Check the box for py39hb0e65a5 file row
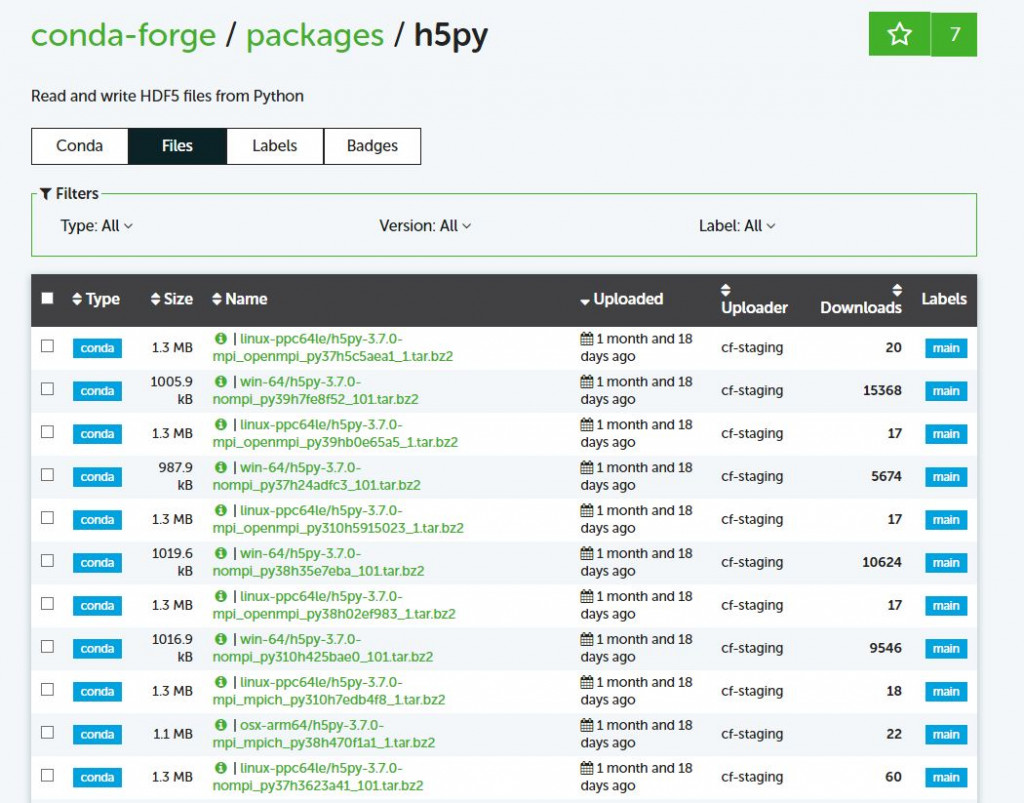Screen dimensions: 1024x803 click(47, 432)
